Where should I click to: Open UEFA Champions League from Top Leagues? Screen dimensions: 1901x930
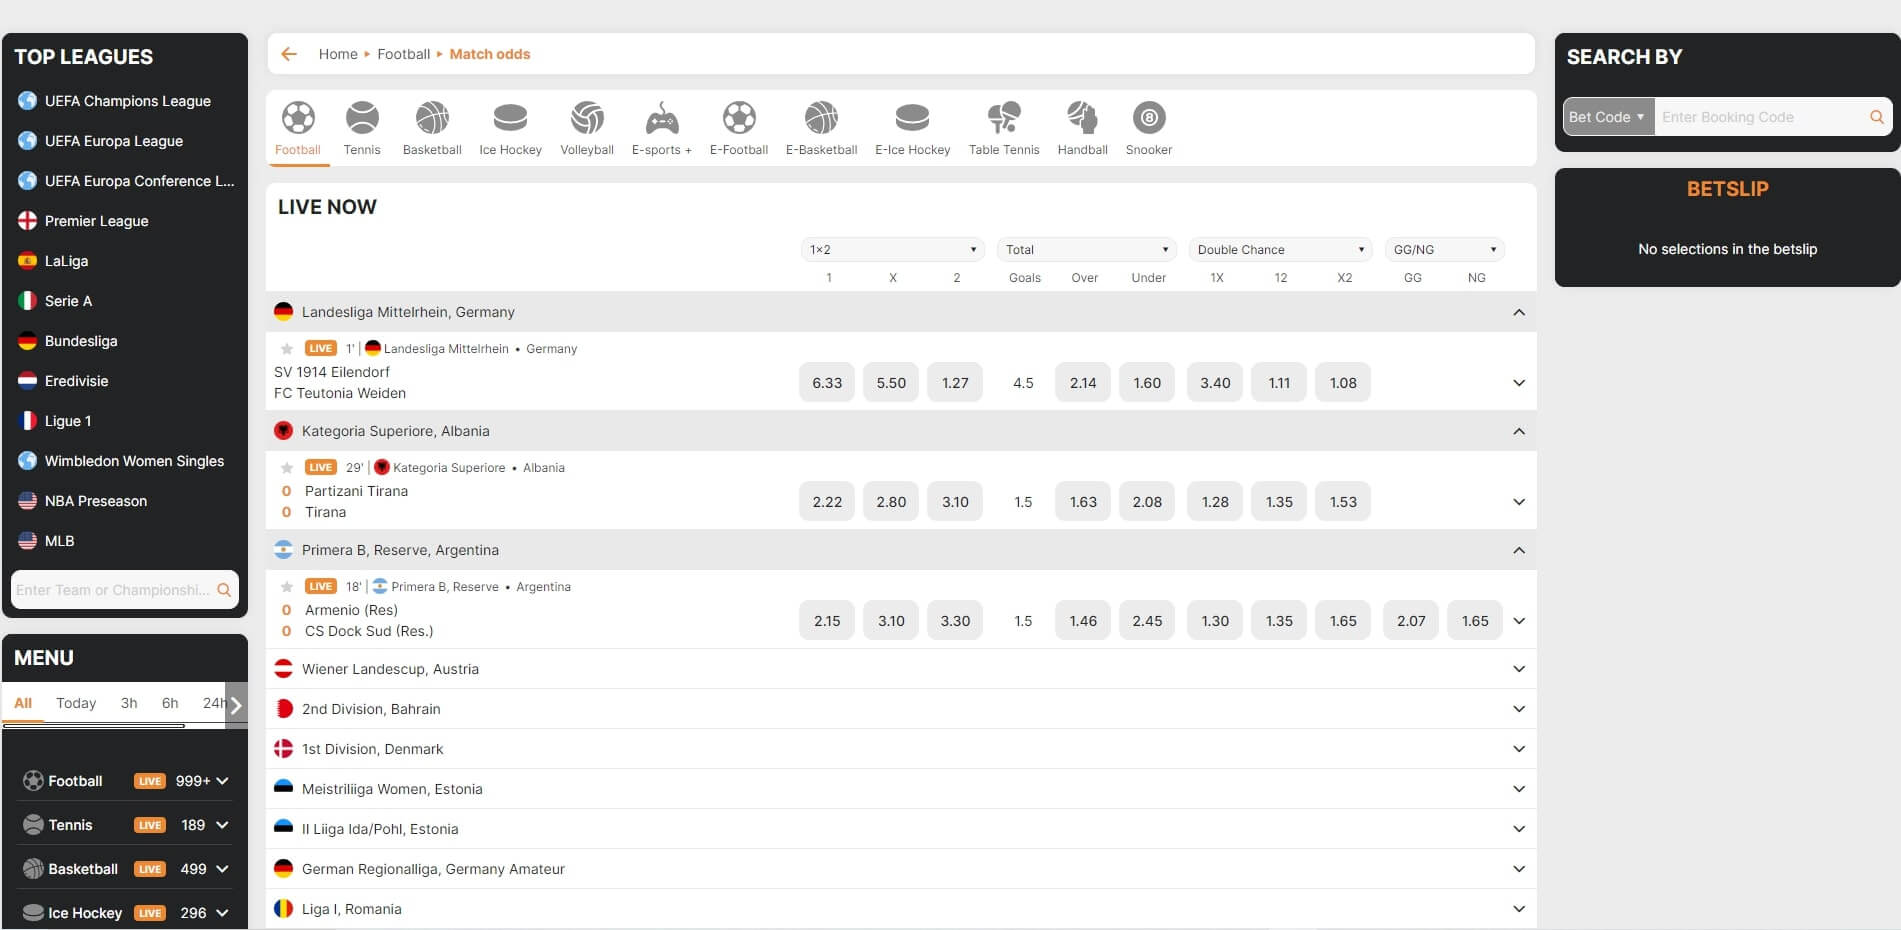pyautogui.click(x=127, y=100)
